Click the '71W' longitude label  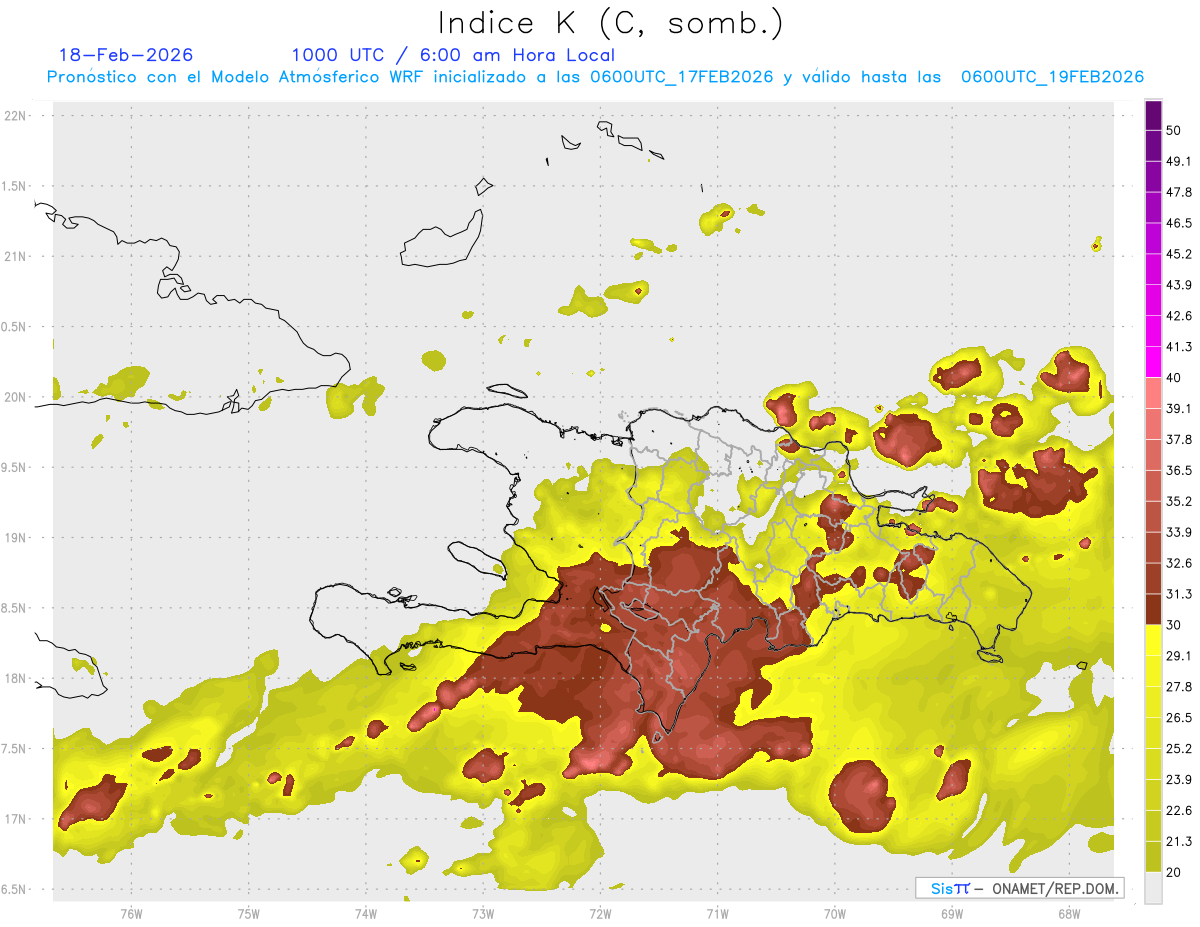click(x=717, y=914)
